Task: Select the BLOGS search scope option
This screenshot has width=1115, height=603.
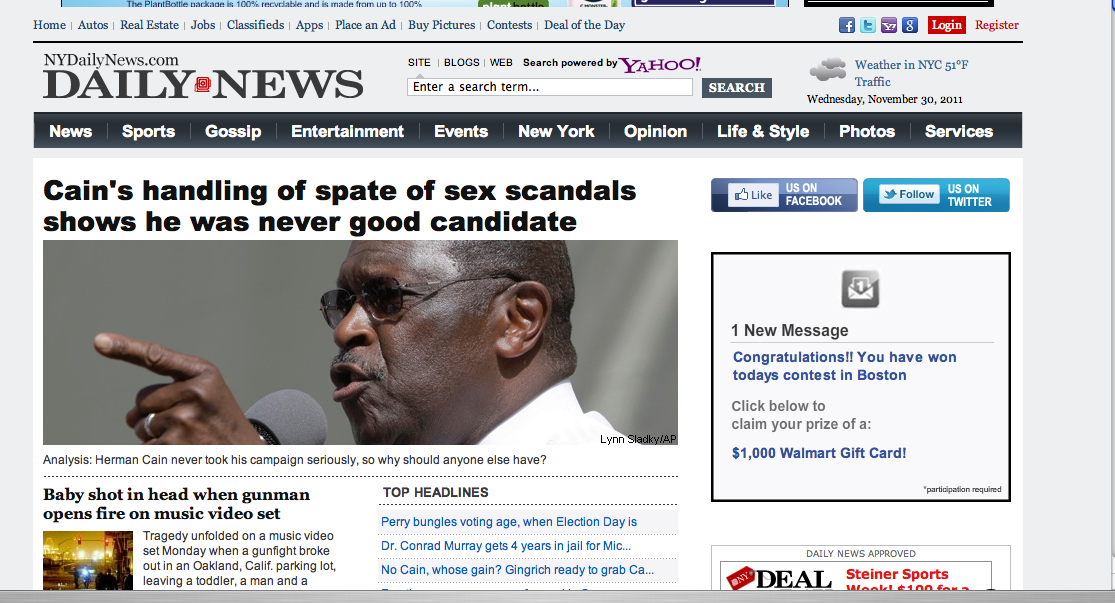Action: [462, 63]
